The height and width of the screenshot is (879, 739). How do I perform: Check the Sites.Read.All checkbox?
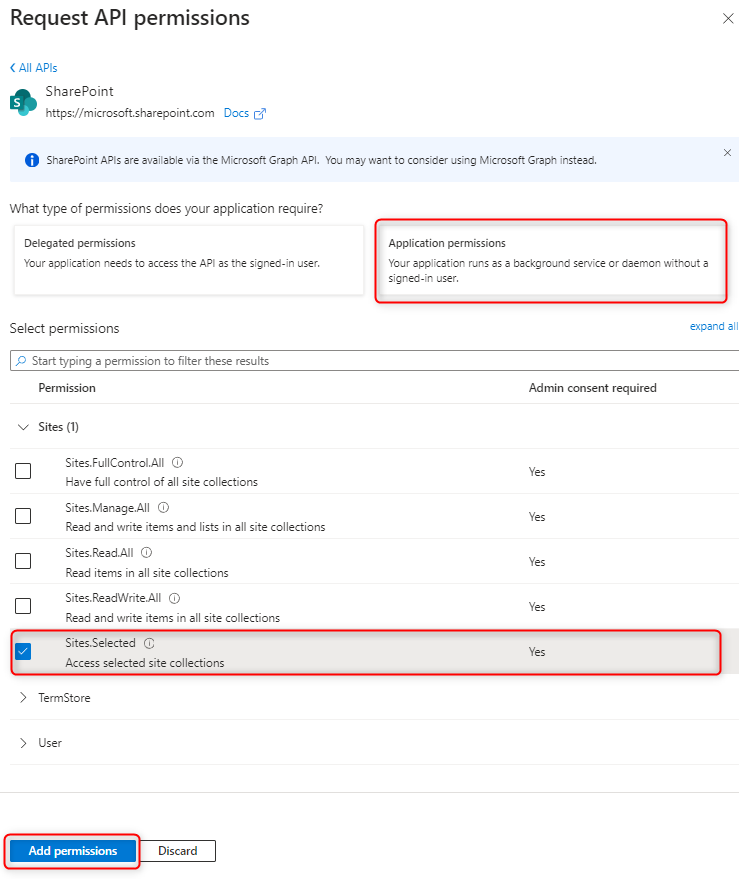23,561
